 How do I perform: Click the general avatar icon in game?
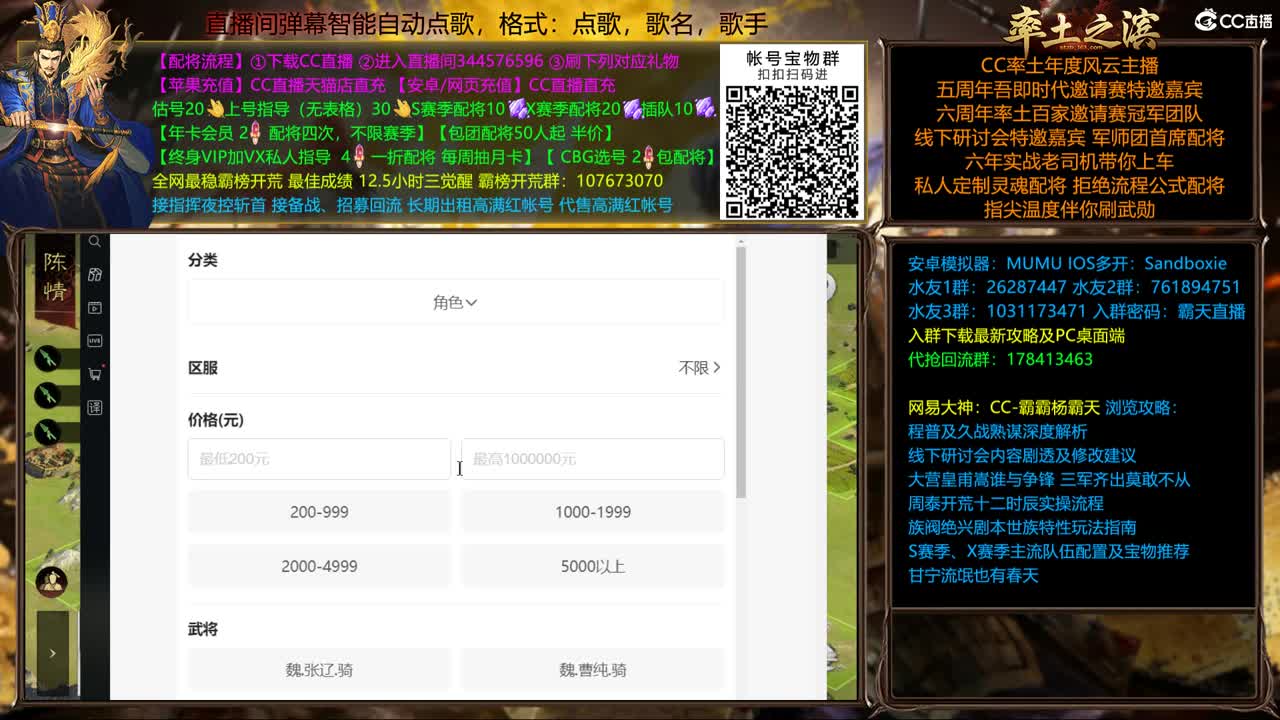pyautogui.click(x=52, y=581)
